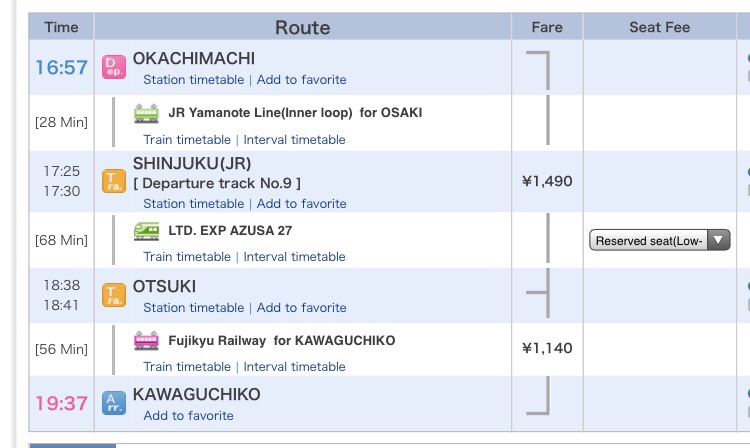This screenshot has width=750, height=448.
Task: Click the orange Tra. icon beside OTSUKI
Action: (x=114, y=295)
